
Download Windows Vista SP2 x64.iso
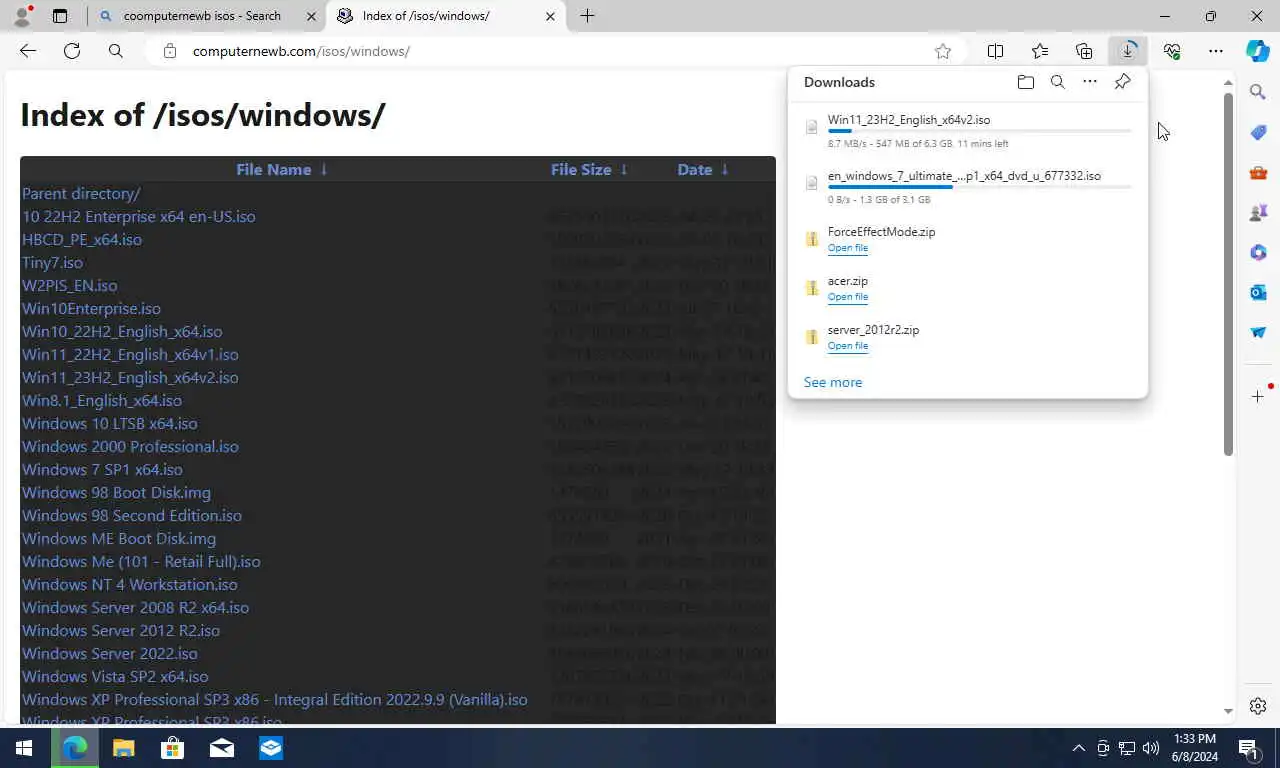pyautogui.click(x=115, y=676)
